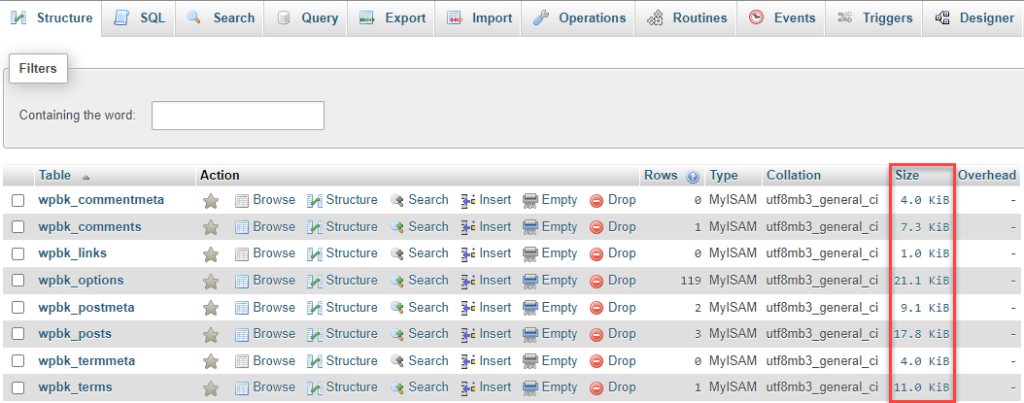
Task: Check the wpbk_options row checkbox
Action: click(x=18, y=280)
